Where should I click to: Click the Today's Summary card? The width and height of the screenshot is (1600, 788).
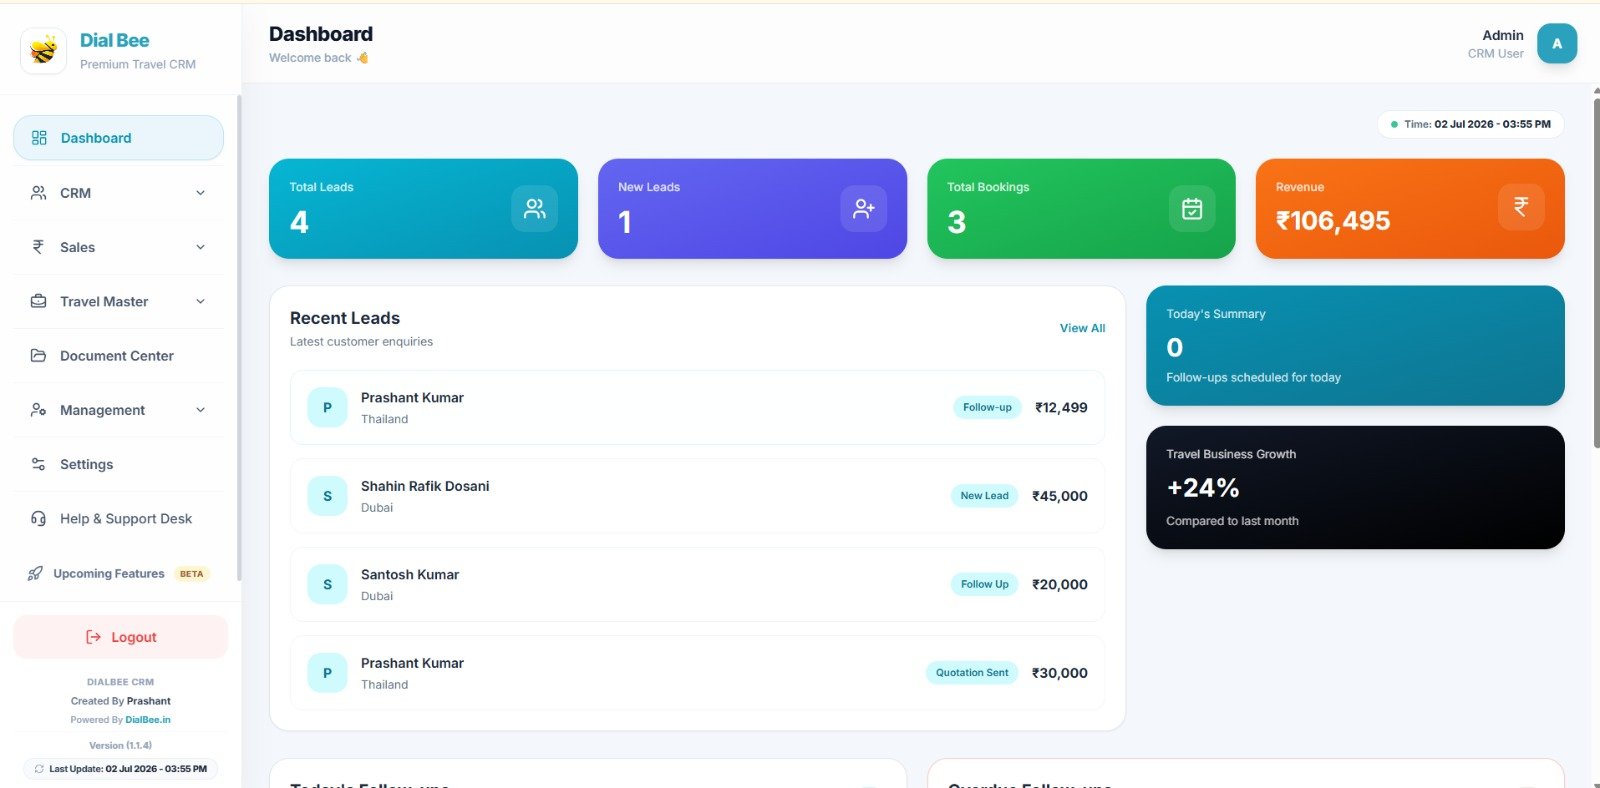[1355, 345]
